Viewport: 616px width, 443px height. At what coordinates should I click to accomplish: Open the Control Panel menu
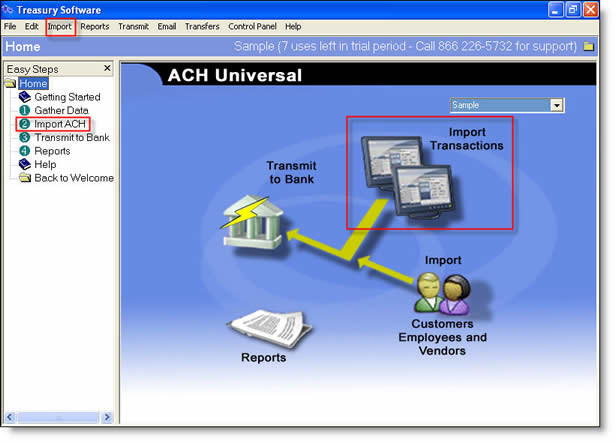tap(252, 27)
